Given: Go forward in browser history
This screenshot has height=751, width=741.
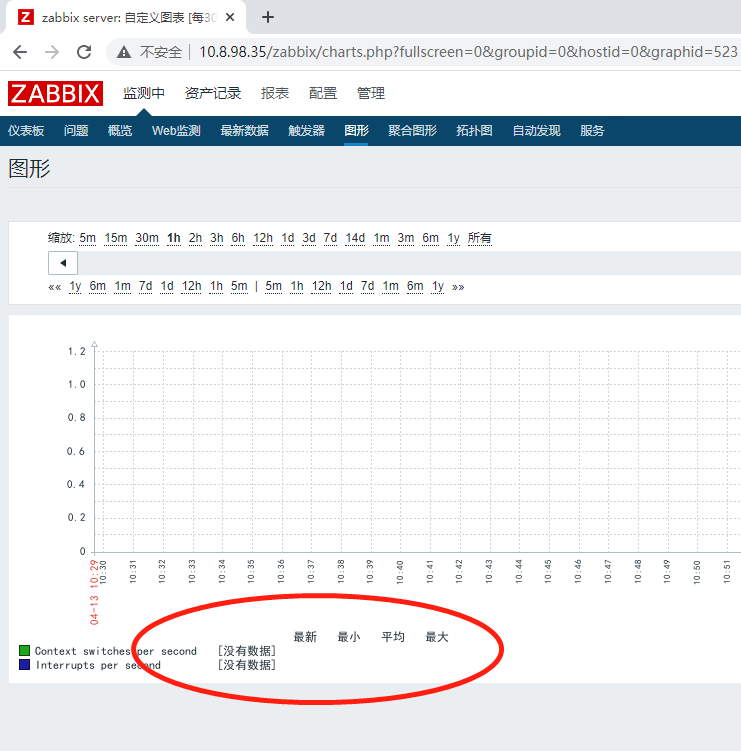Looking at the screenshot, I should click(52, 52).
